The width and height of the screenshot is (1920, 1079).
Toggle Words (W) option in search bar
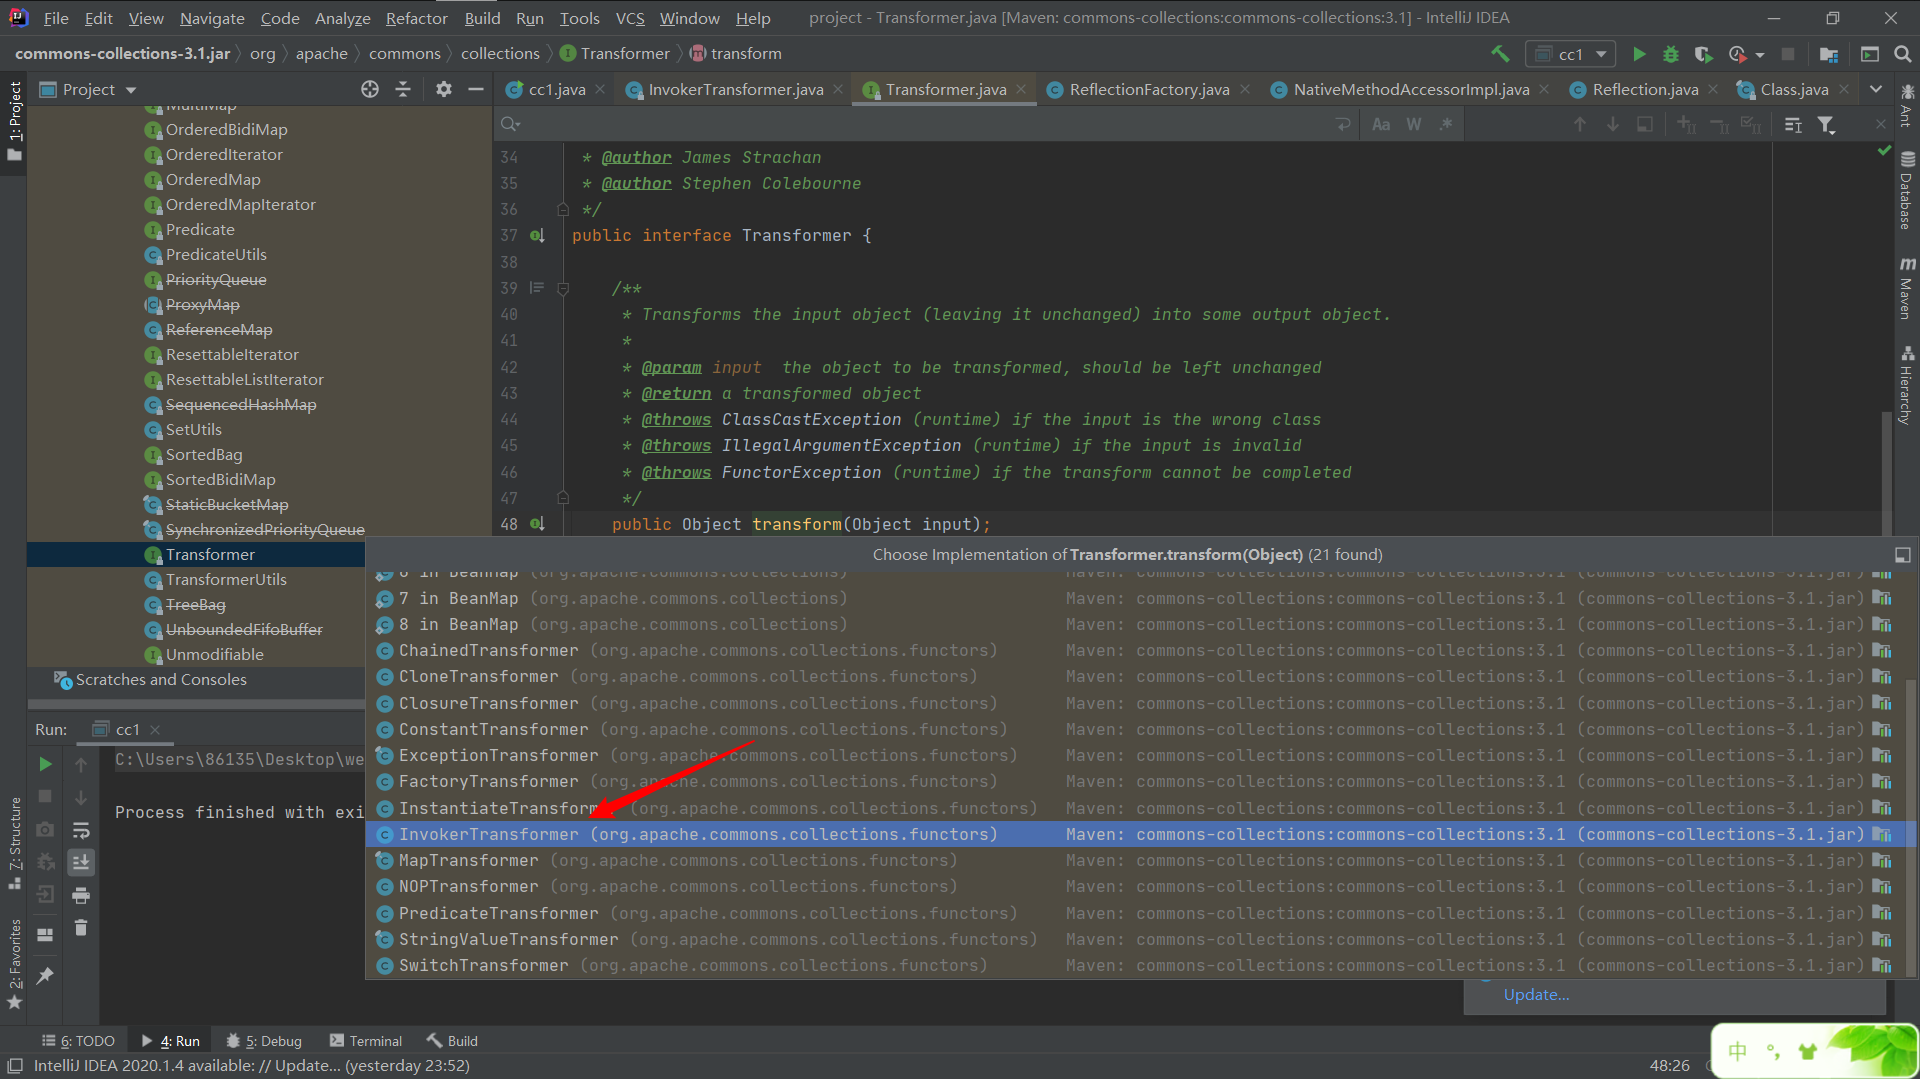[1414, 124]
